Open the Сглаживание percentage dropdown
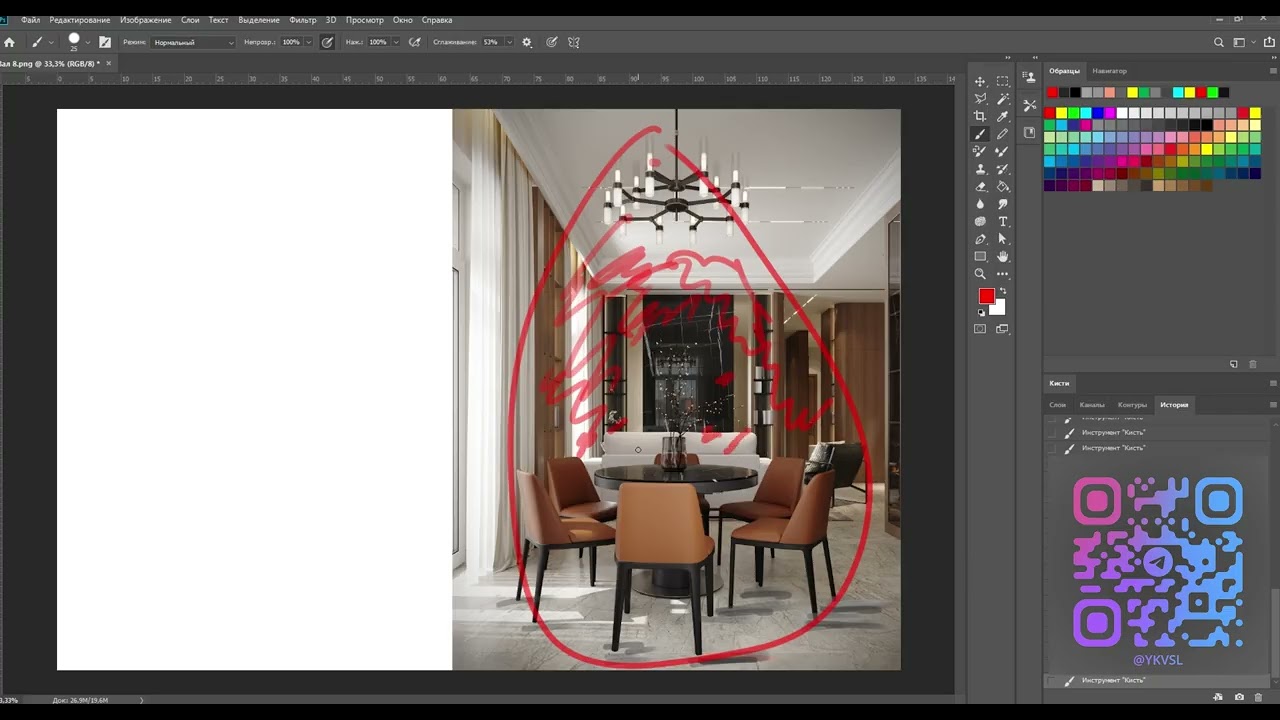 [x=510, y=42]
